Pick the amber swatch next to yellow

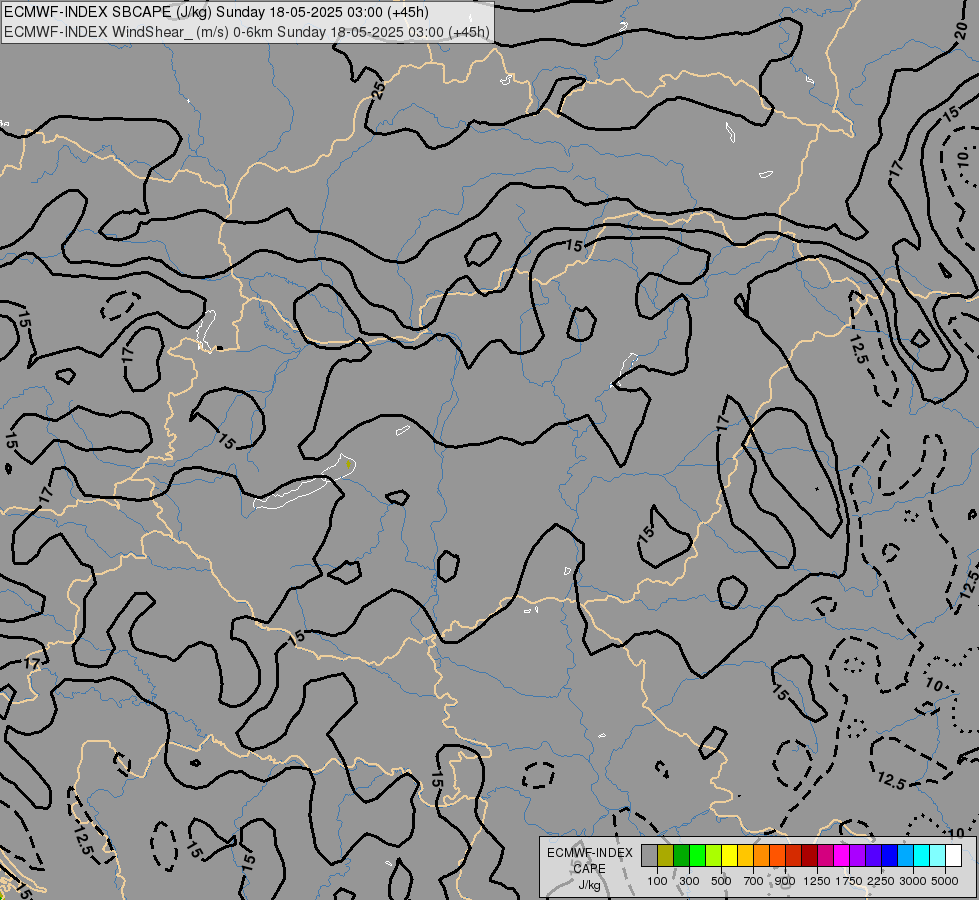pos(745,855)
